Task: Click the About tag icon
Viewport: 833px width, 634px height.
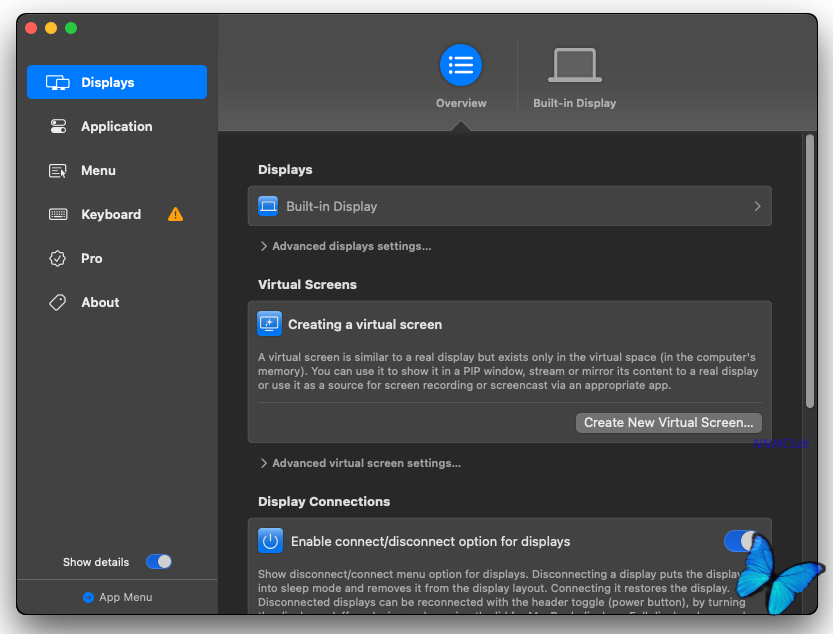Action: pyautogui.click(x=58, y=303)
